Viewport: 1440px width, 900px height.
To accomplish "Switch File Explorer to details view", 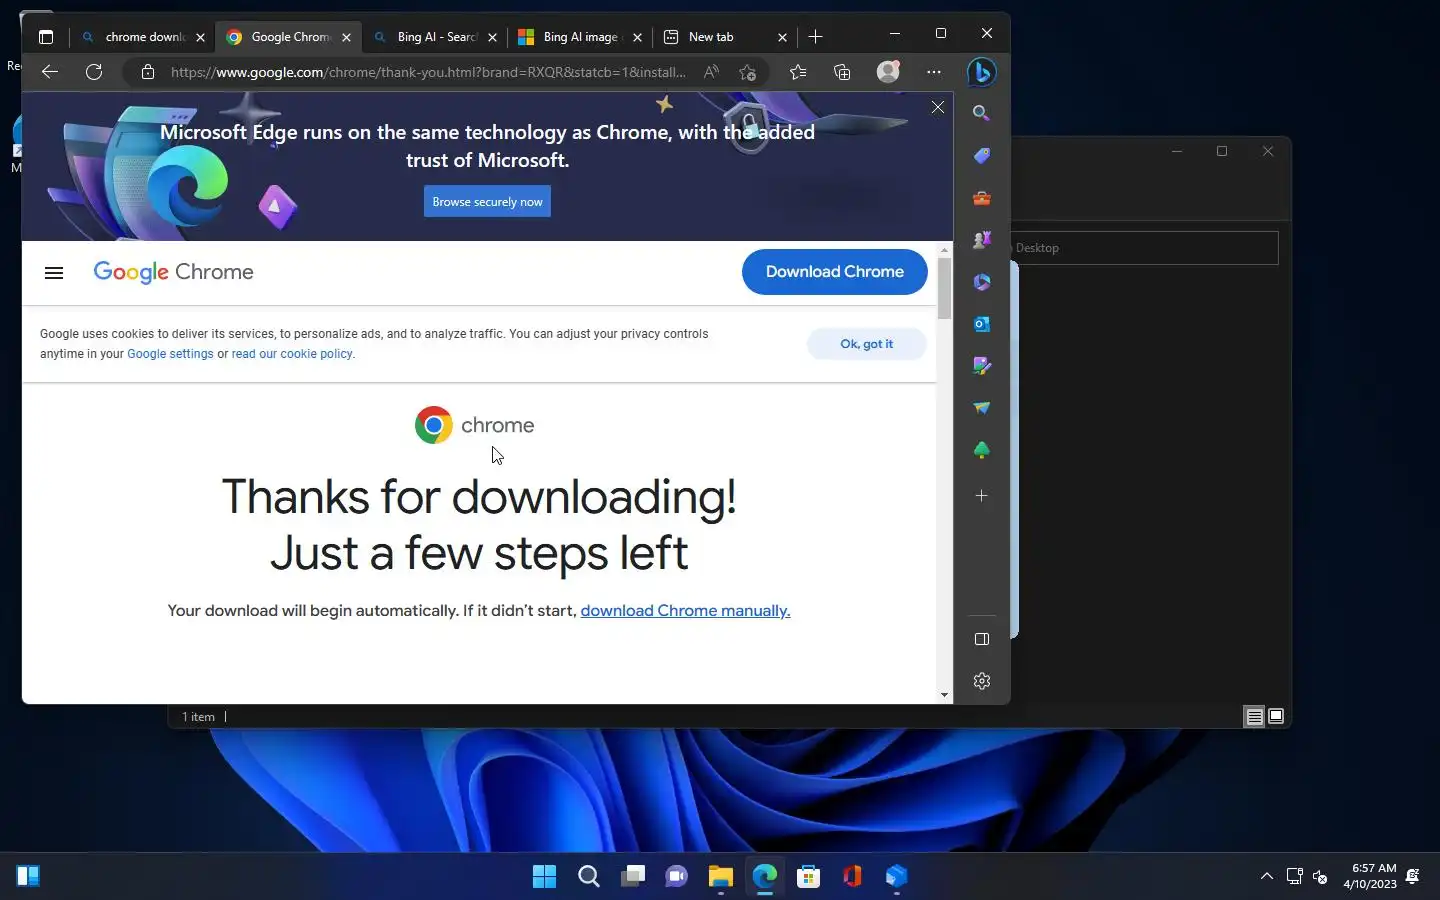I will (1254, 717).
